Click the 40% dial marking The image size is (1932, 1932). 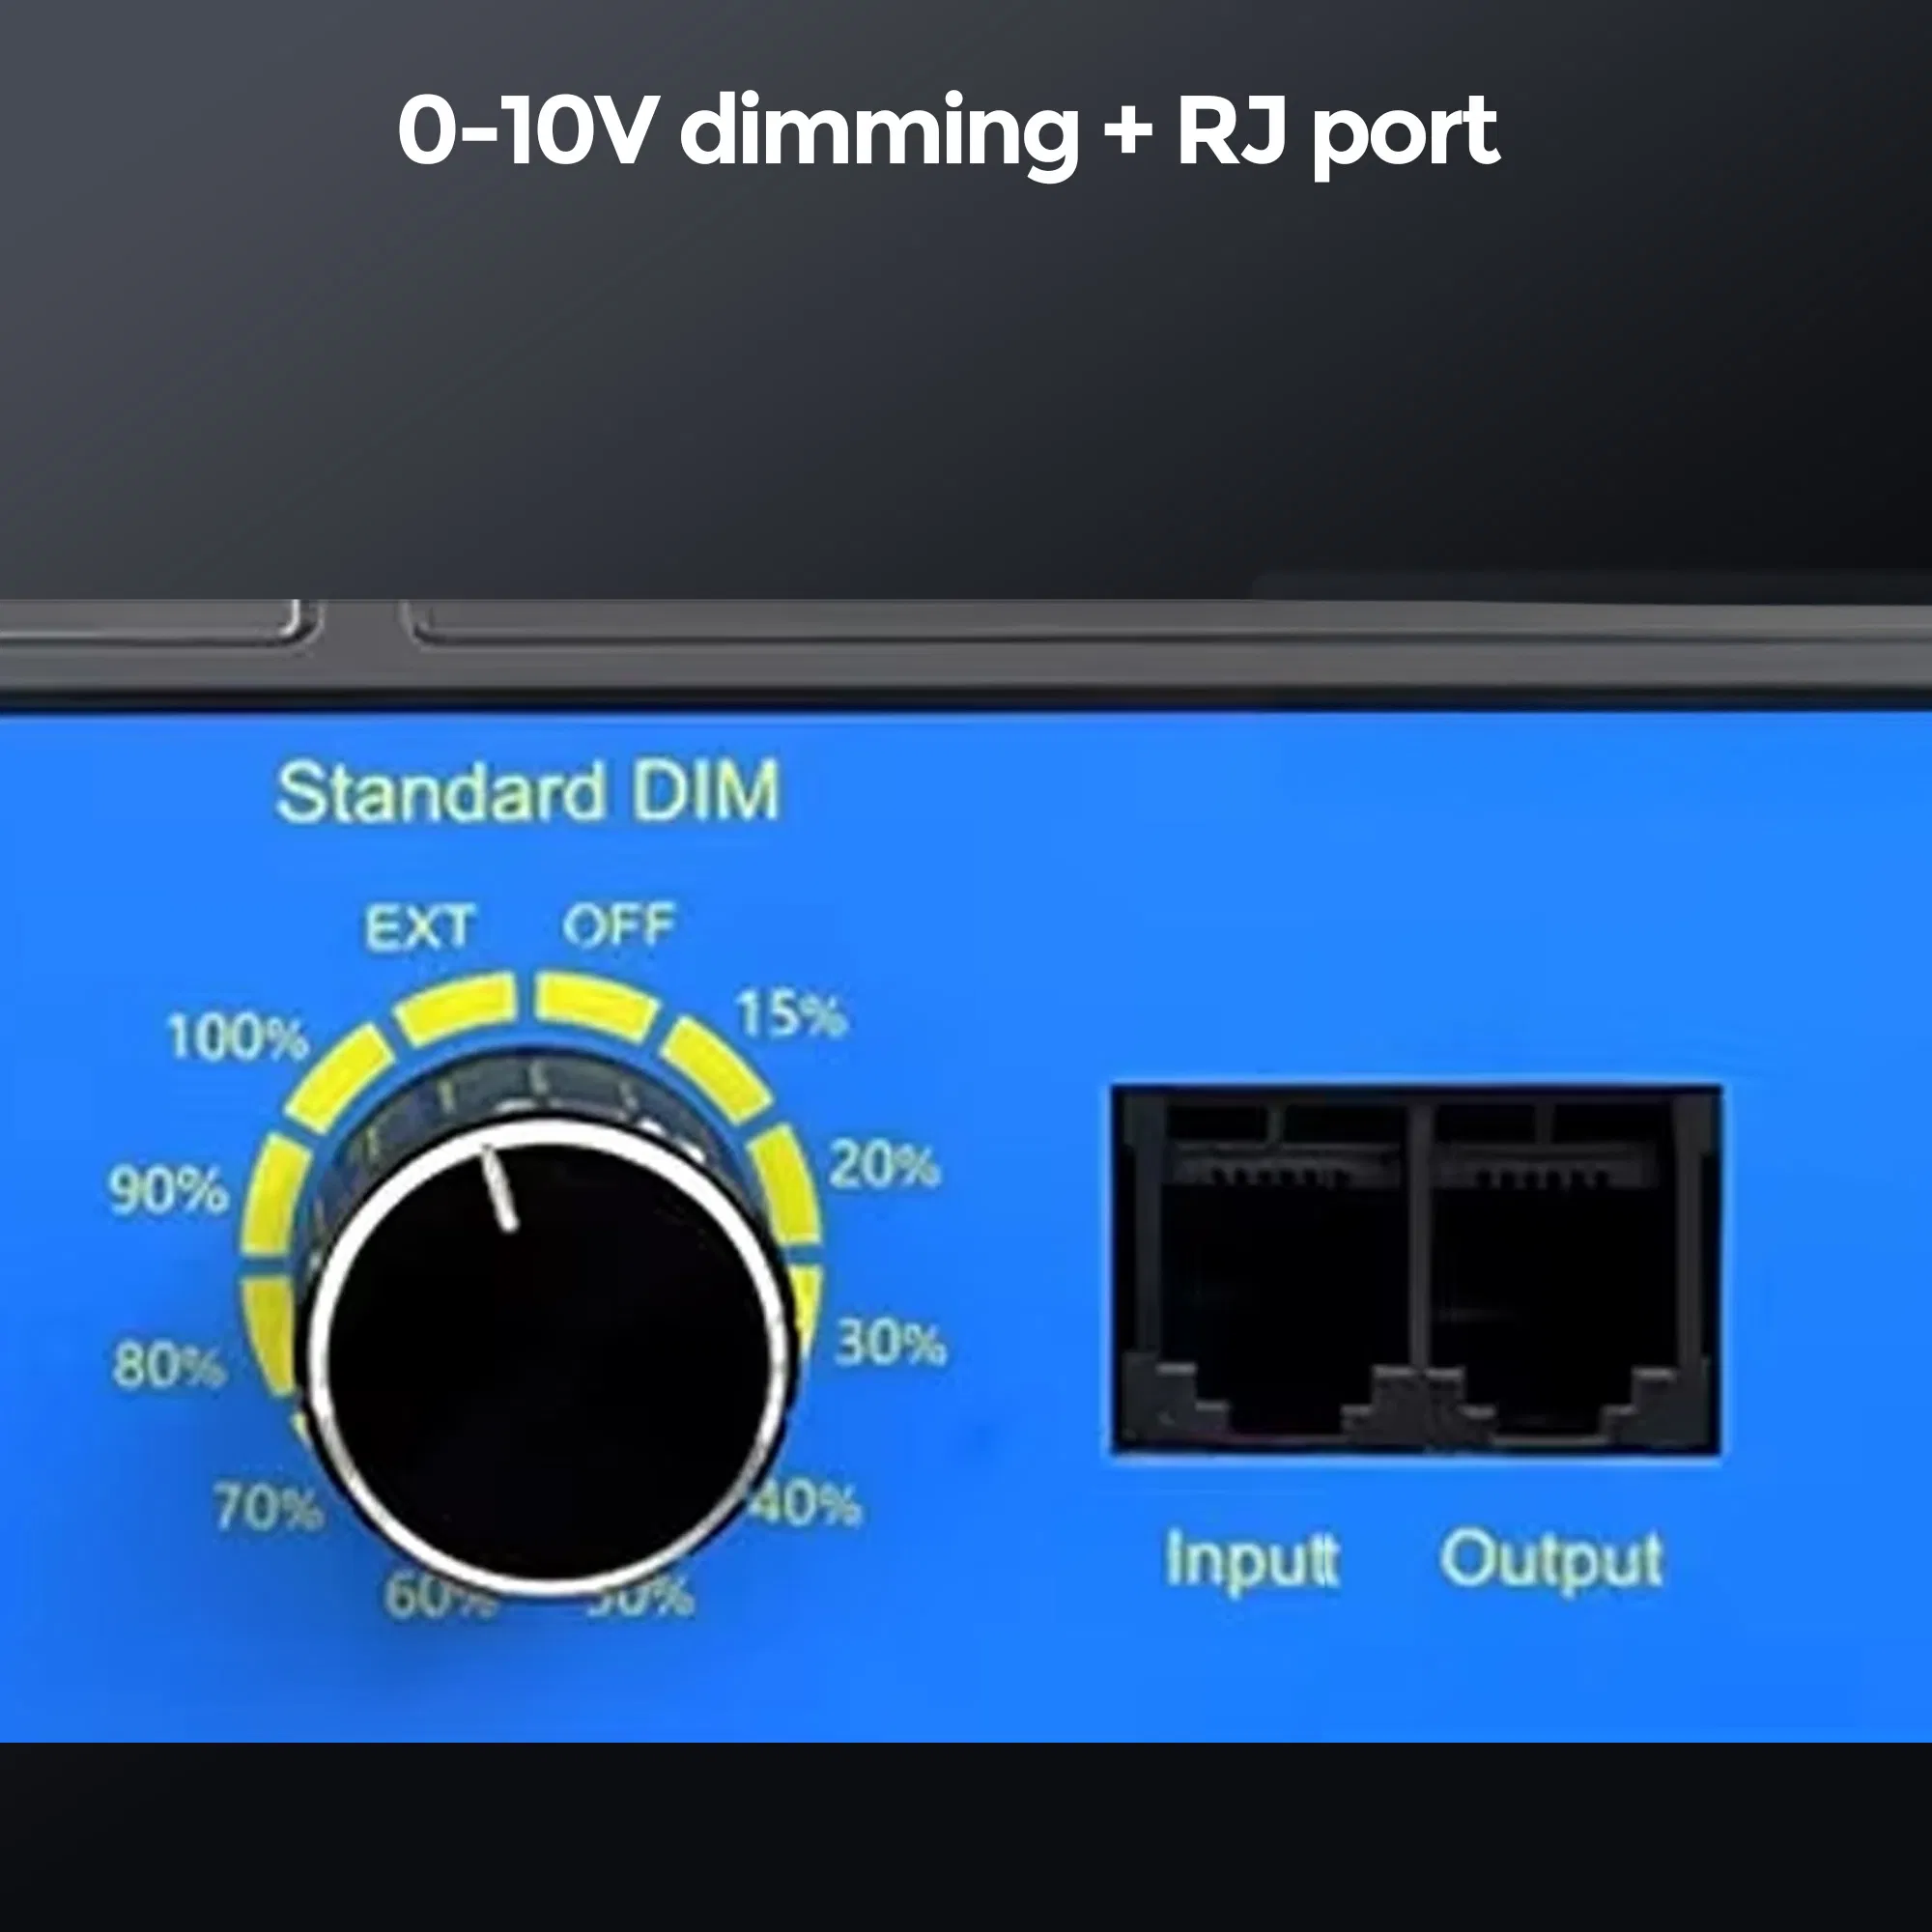[x=808, y=1502]
